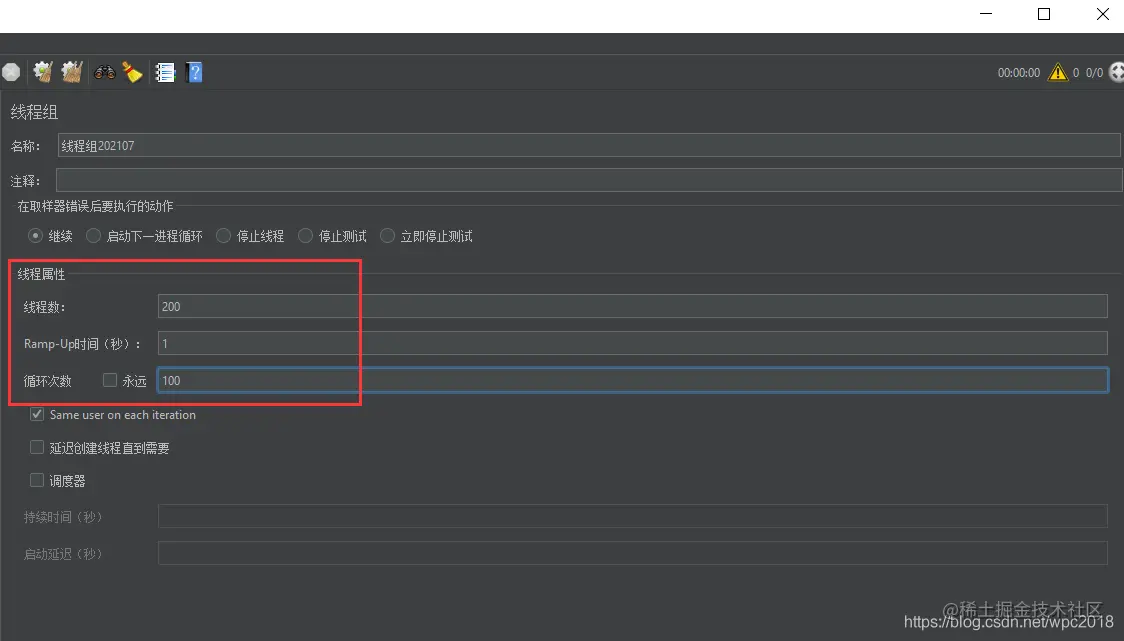Click the 0/0 active threads counter

[x=1094, y=73]
